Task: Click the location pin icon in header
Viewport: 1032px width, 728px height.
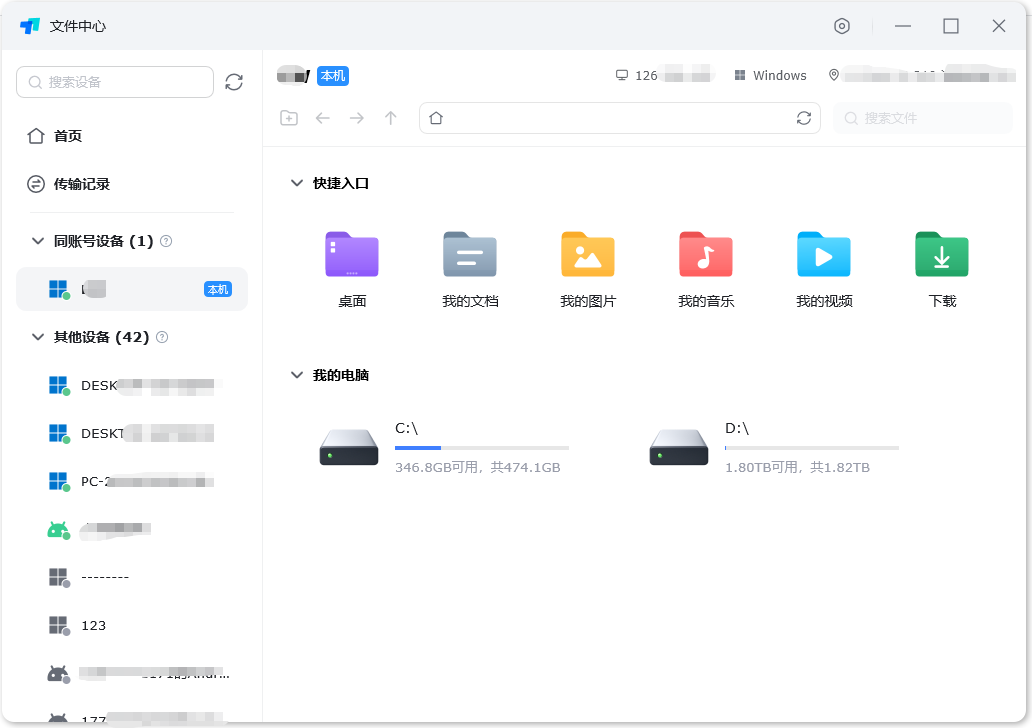Action: pos(834,75)
